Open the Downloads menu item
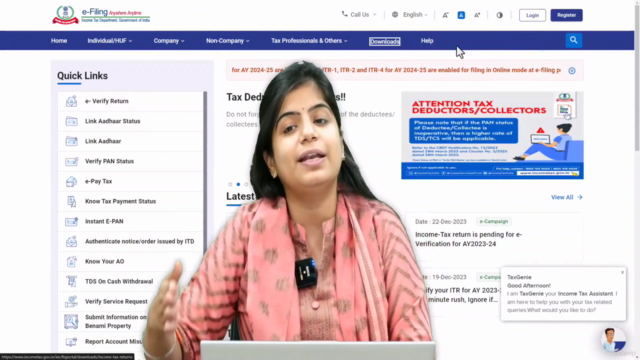The image size is (640, 360). pyautogui.click(x=384, y=41)
